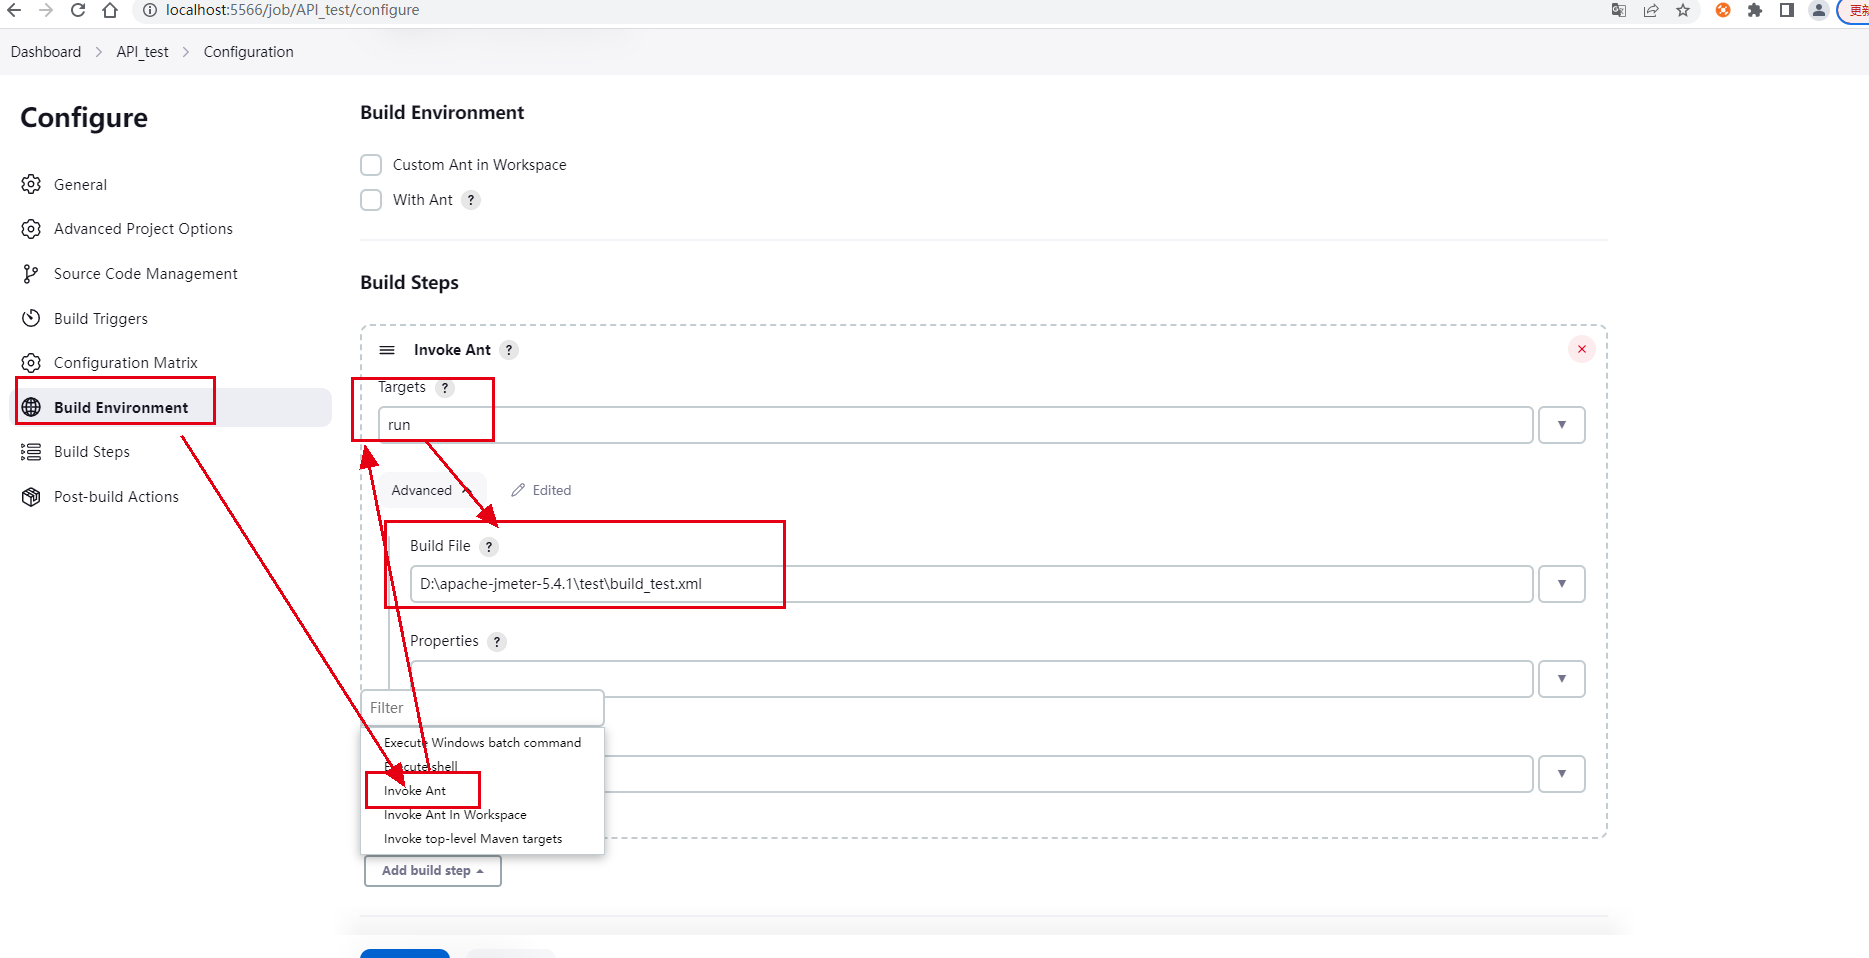Go to Advanced Project Options section
Viewport: 1869px width, 958px height.
coord(143,229)
